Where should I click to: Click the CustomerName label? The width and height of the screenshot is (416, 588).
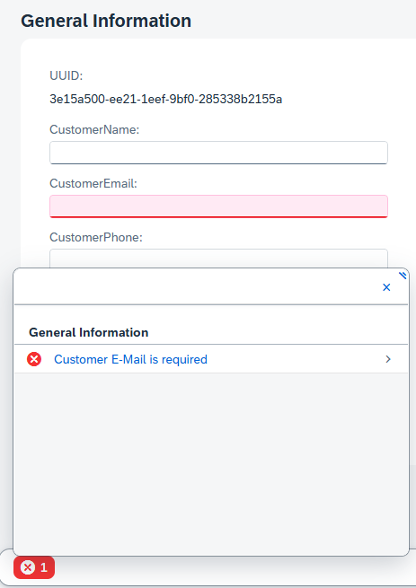click(x=94, y=130)
